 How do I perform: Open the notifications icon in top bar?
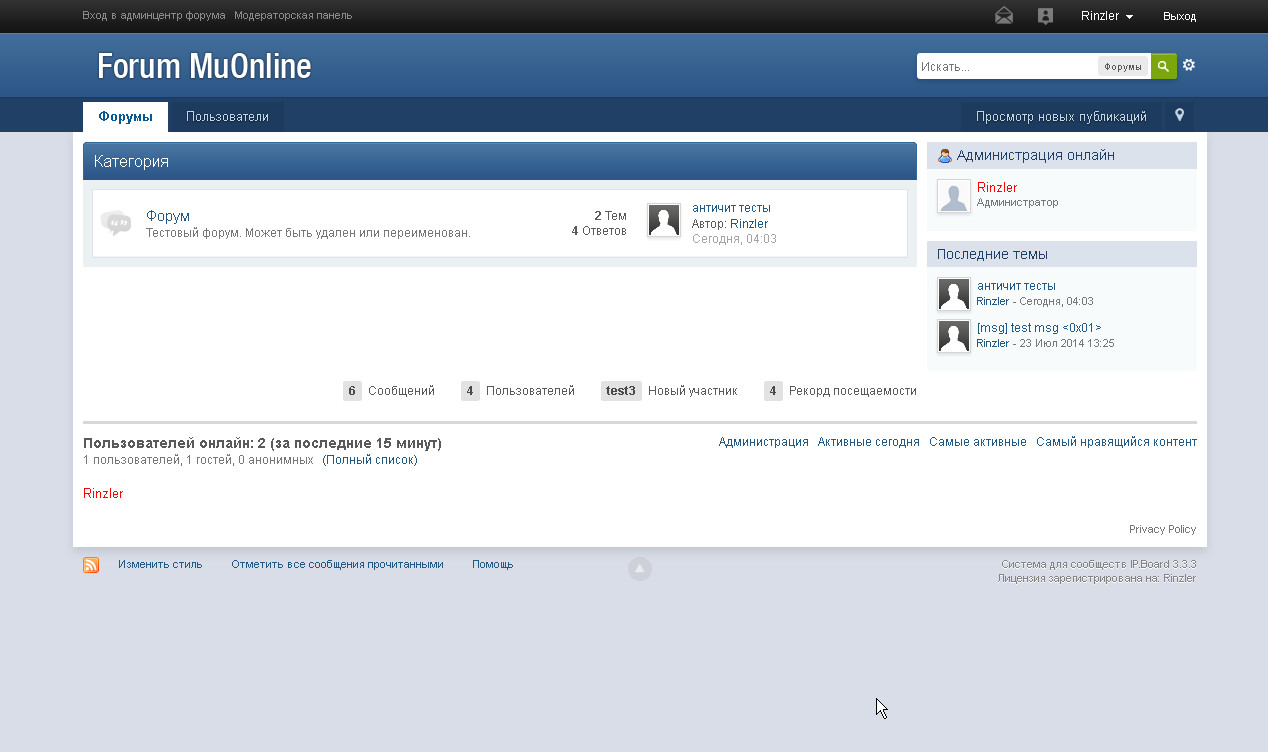tap(1045, 16)
